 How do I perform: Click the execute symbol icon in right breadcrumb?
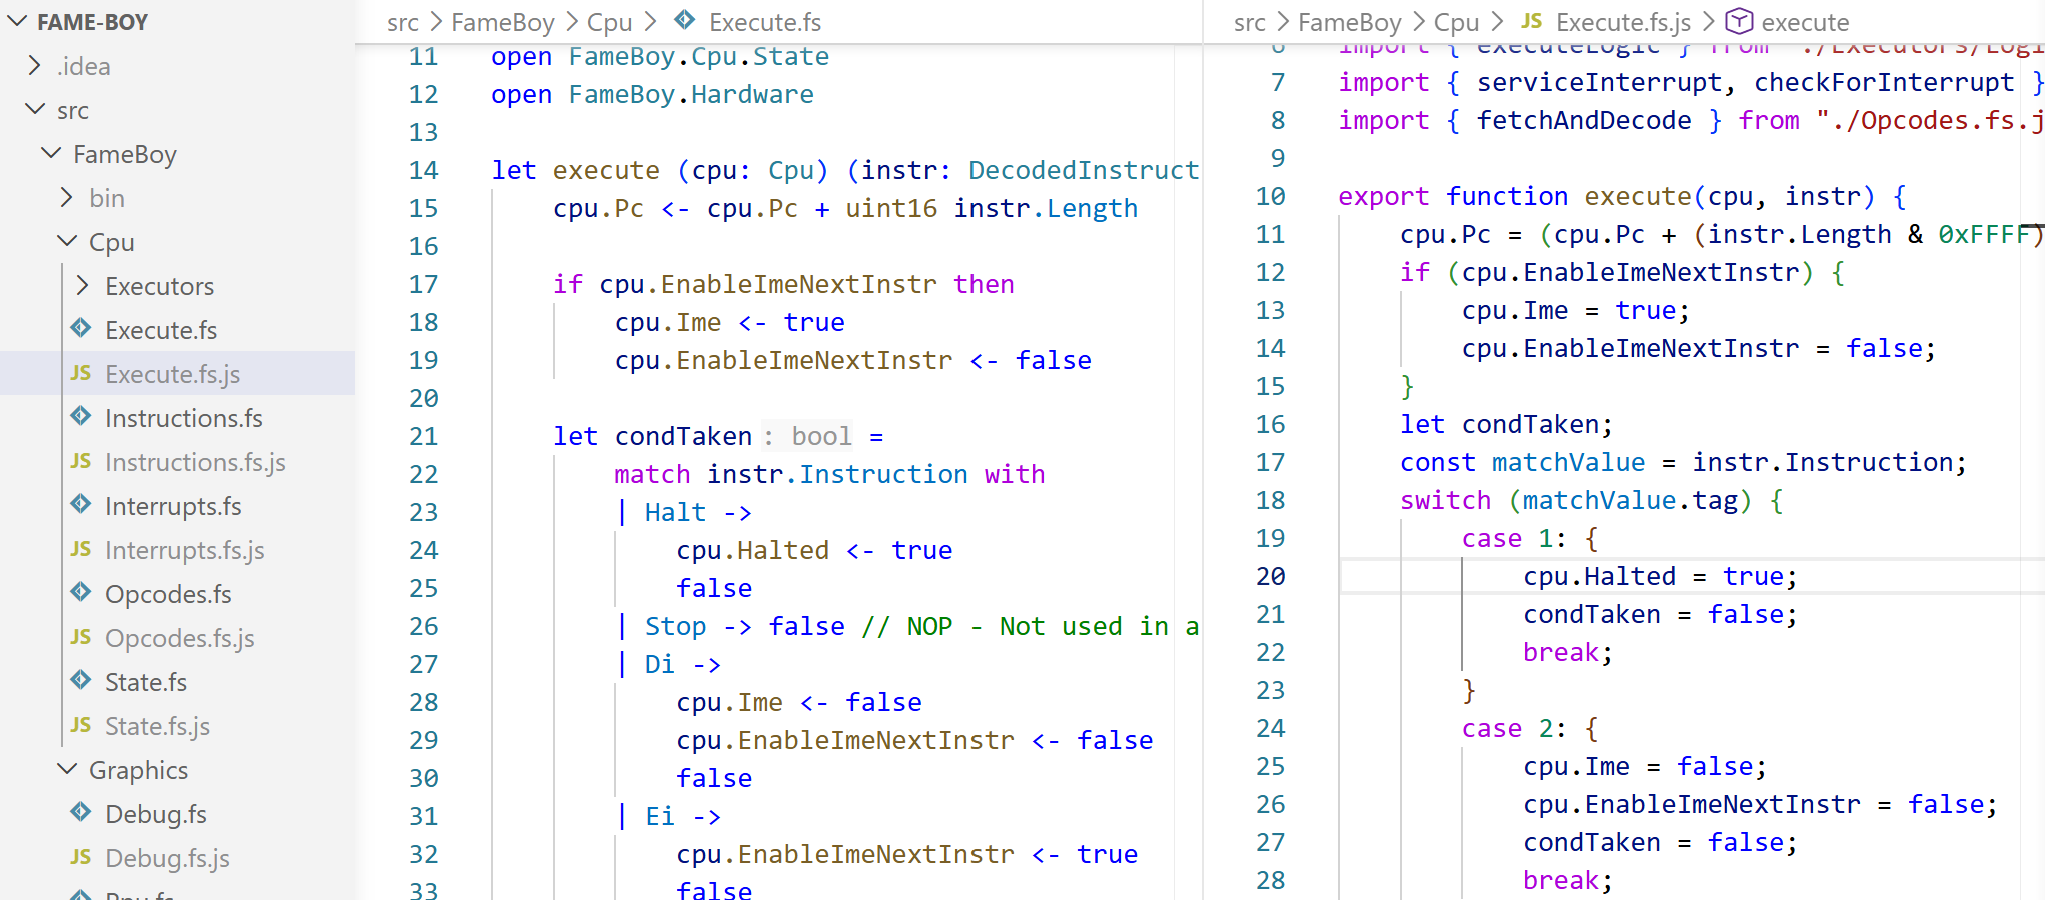1741,21
